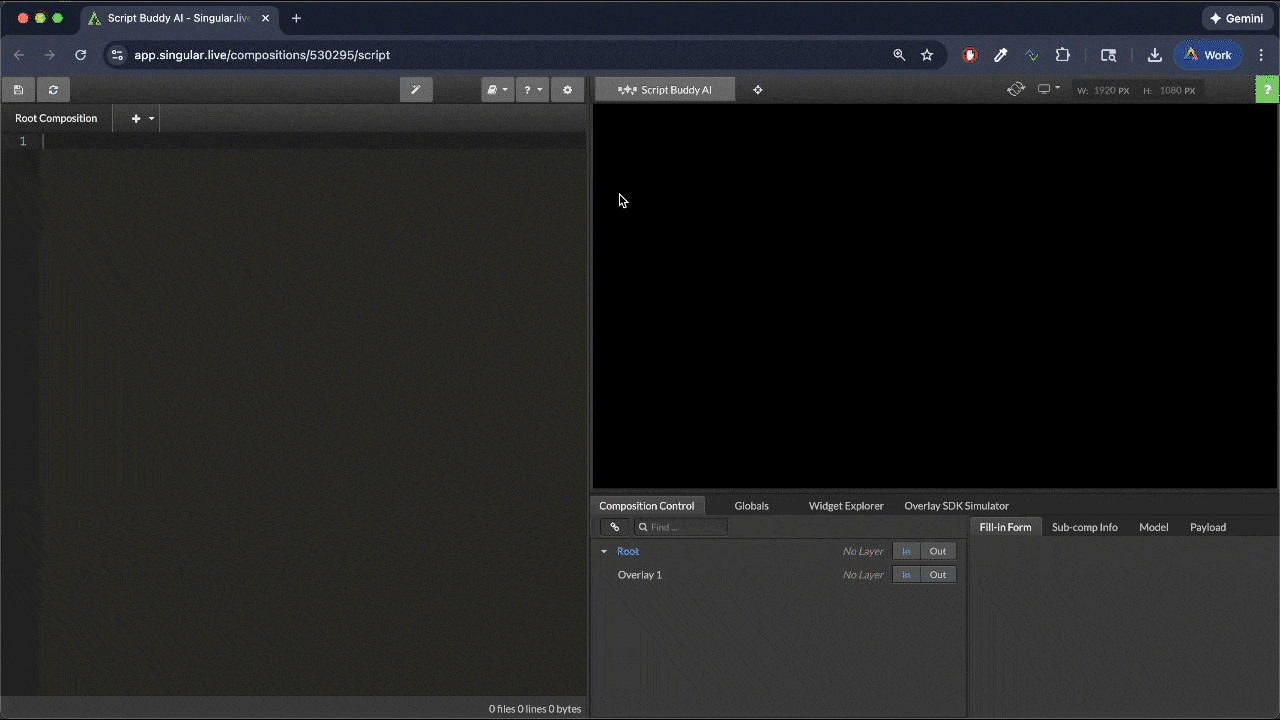The width and height of the screenshot is (1280, 720).
Task: Click the refresh script icon in editor toolbar
Action: click(x=53, y=90)
